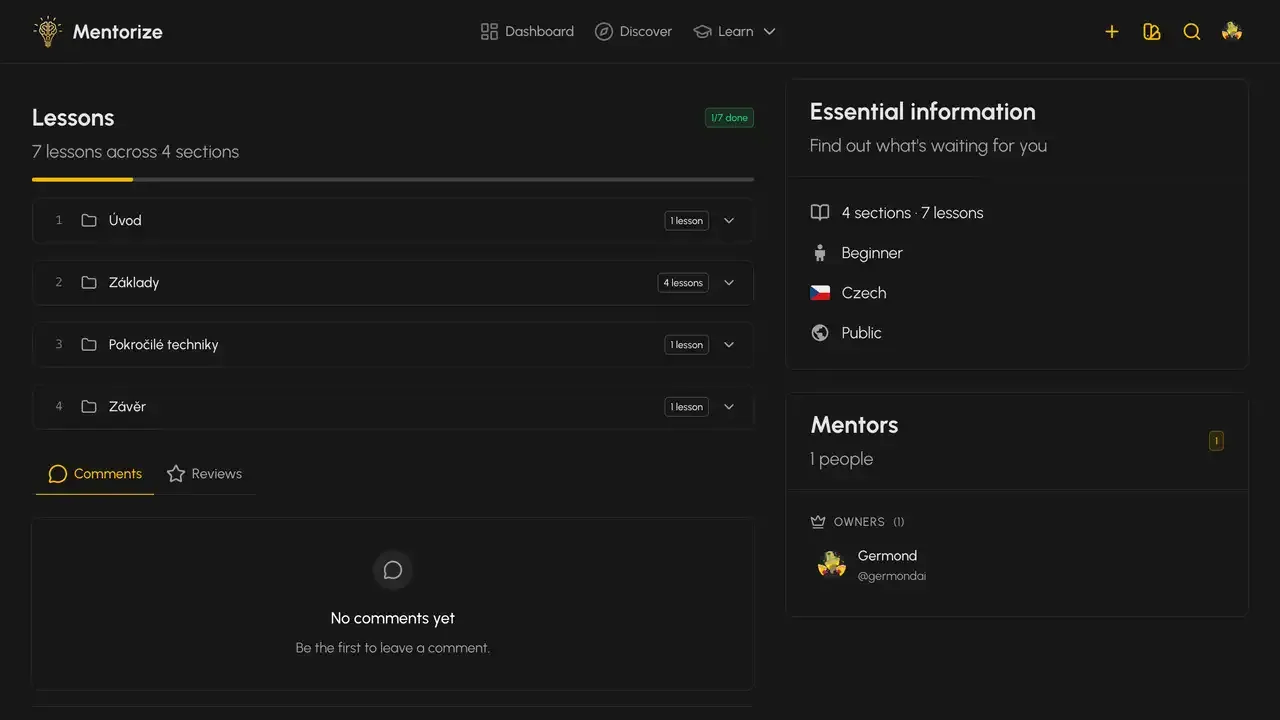
Task: Select the Závěr section title
Action: pyautogui.click(x=127, y=406)
